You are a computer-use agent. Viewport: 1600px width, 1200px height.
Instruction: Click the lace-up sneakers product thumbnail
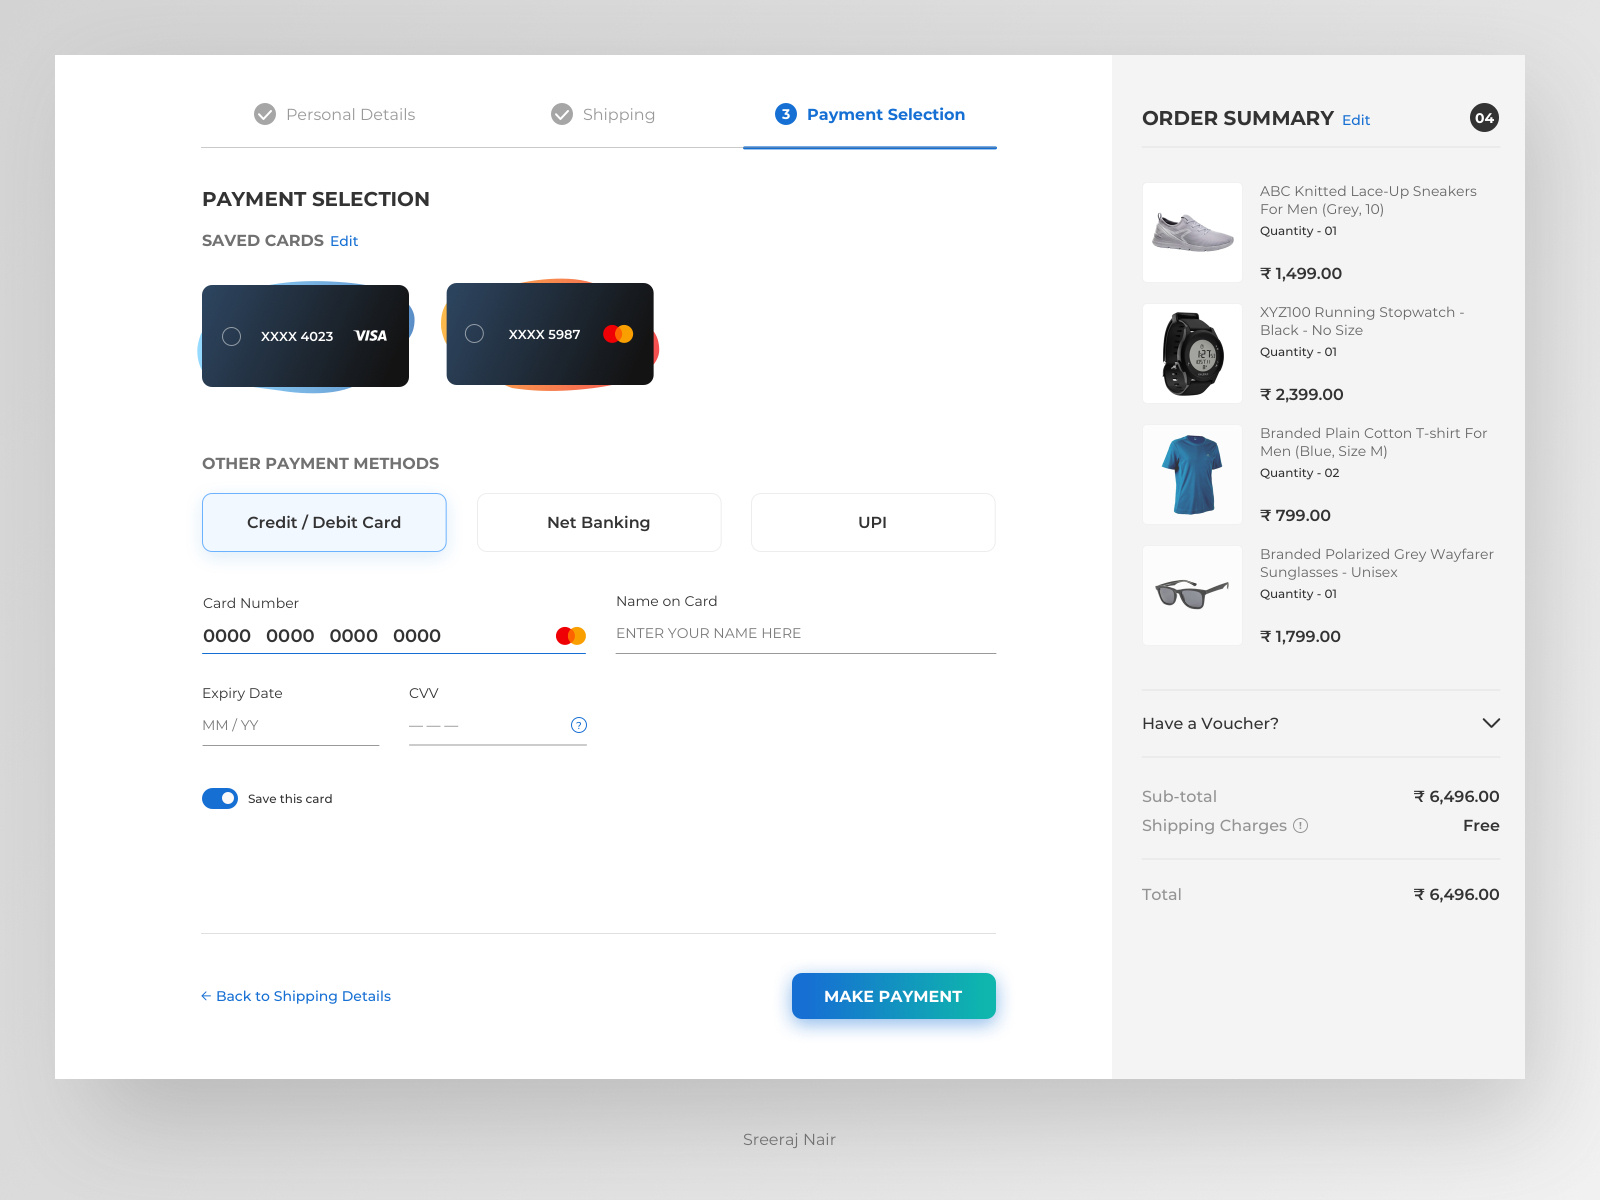pyautogui.click(x=1191, y=231)
